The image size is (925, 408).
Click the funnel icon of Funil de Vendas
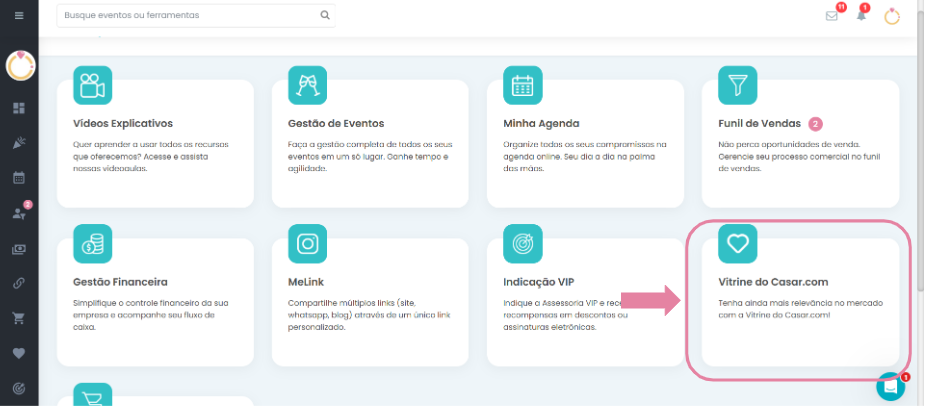click(737, 85)
